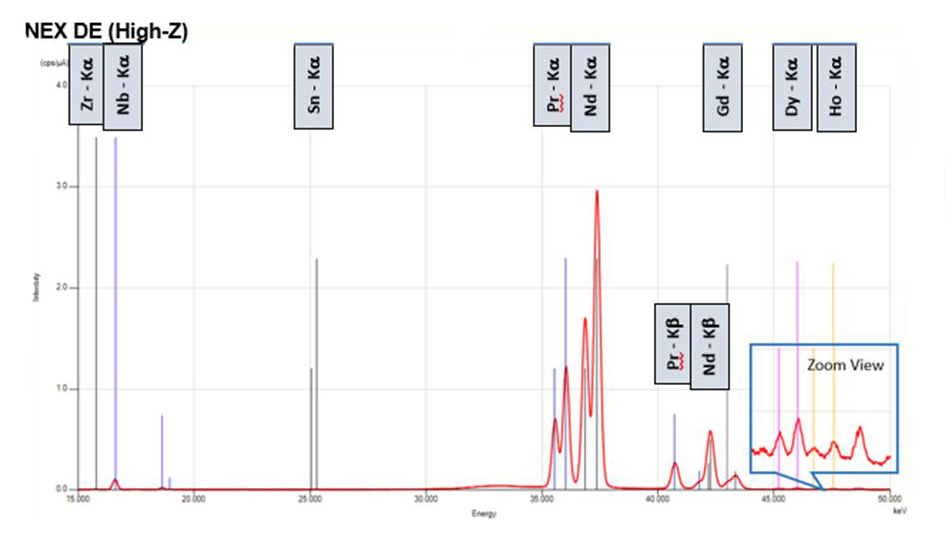
Task: Select the Nd - Kβ label box
Action: coord(710,343)
